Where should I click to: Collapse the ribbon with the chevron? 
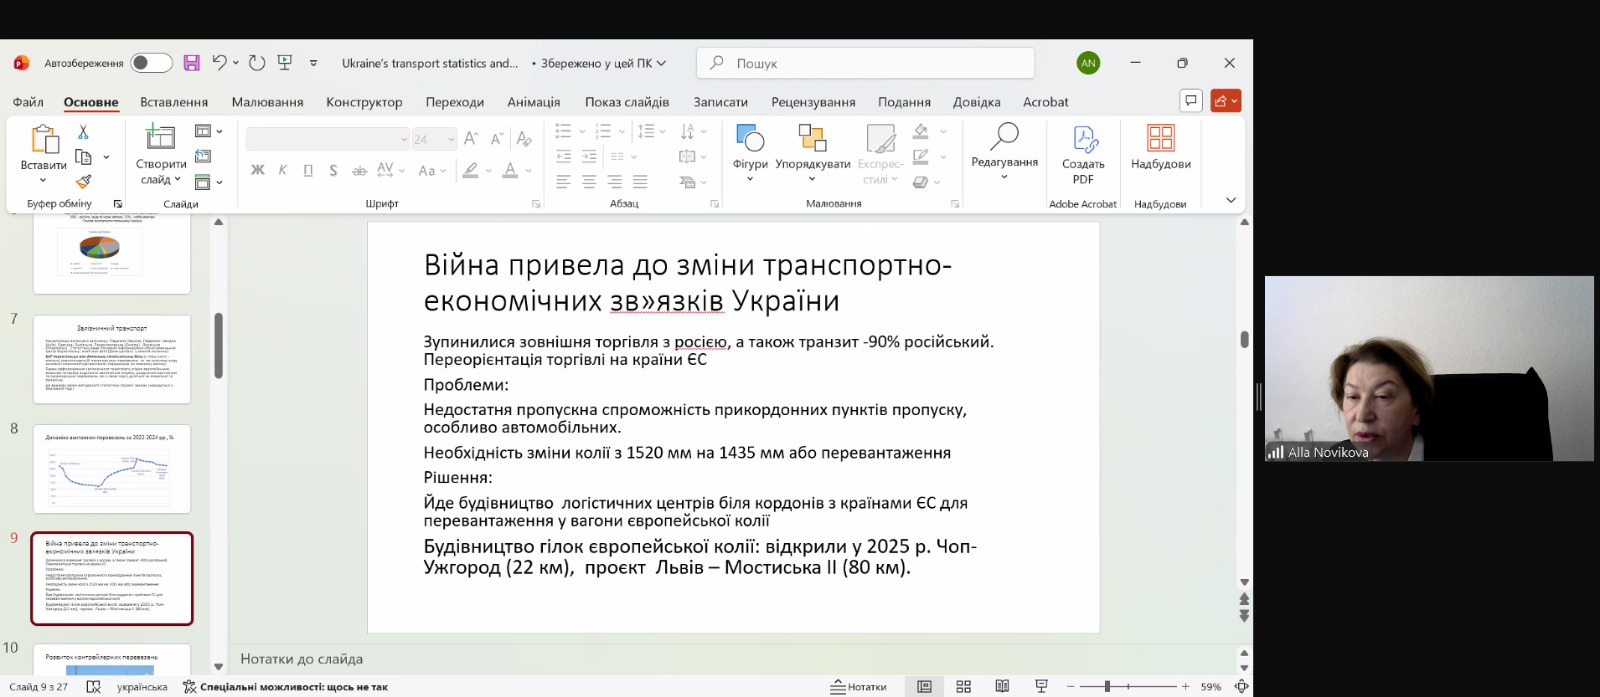click(1231, 200)
